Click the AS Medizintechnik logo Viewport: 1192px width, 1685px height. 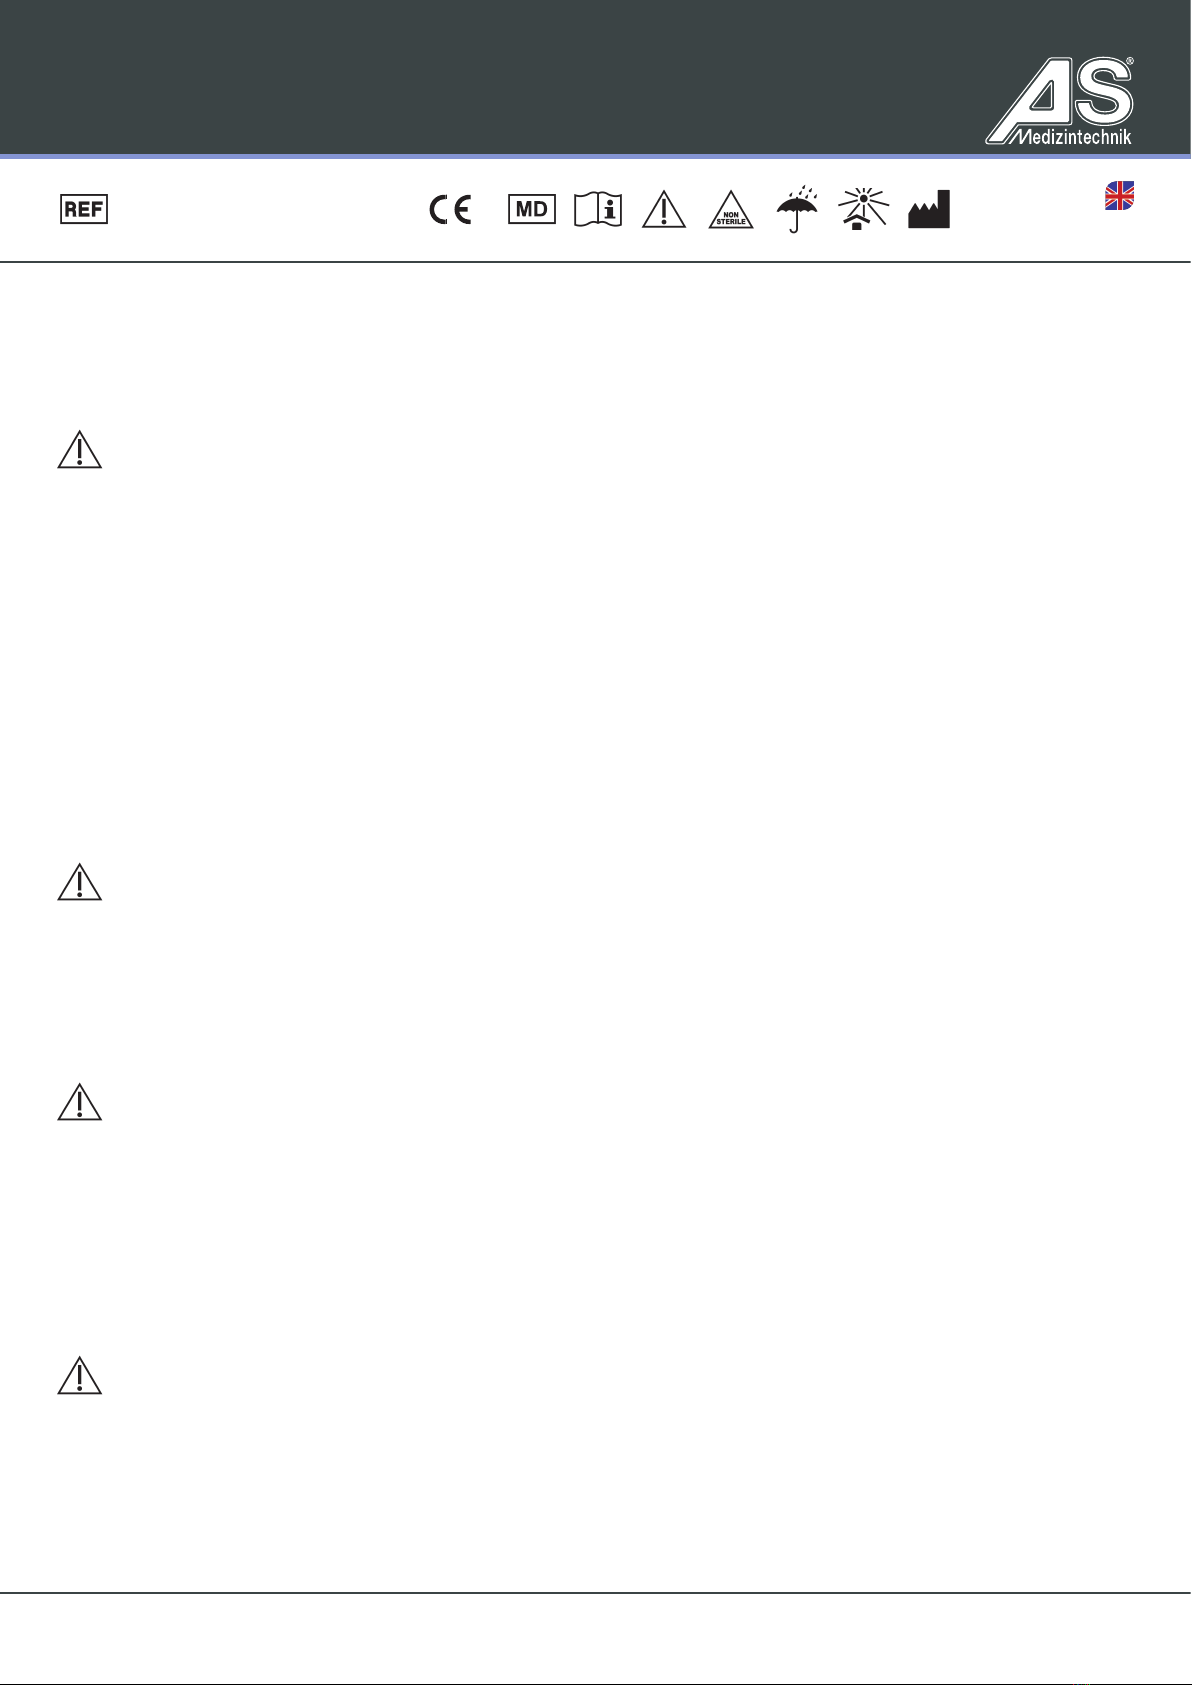point(1060,101)
